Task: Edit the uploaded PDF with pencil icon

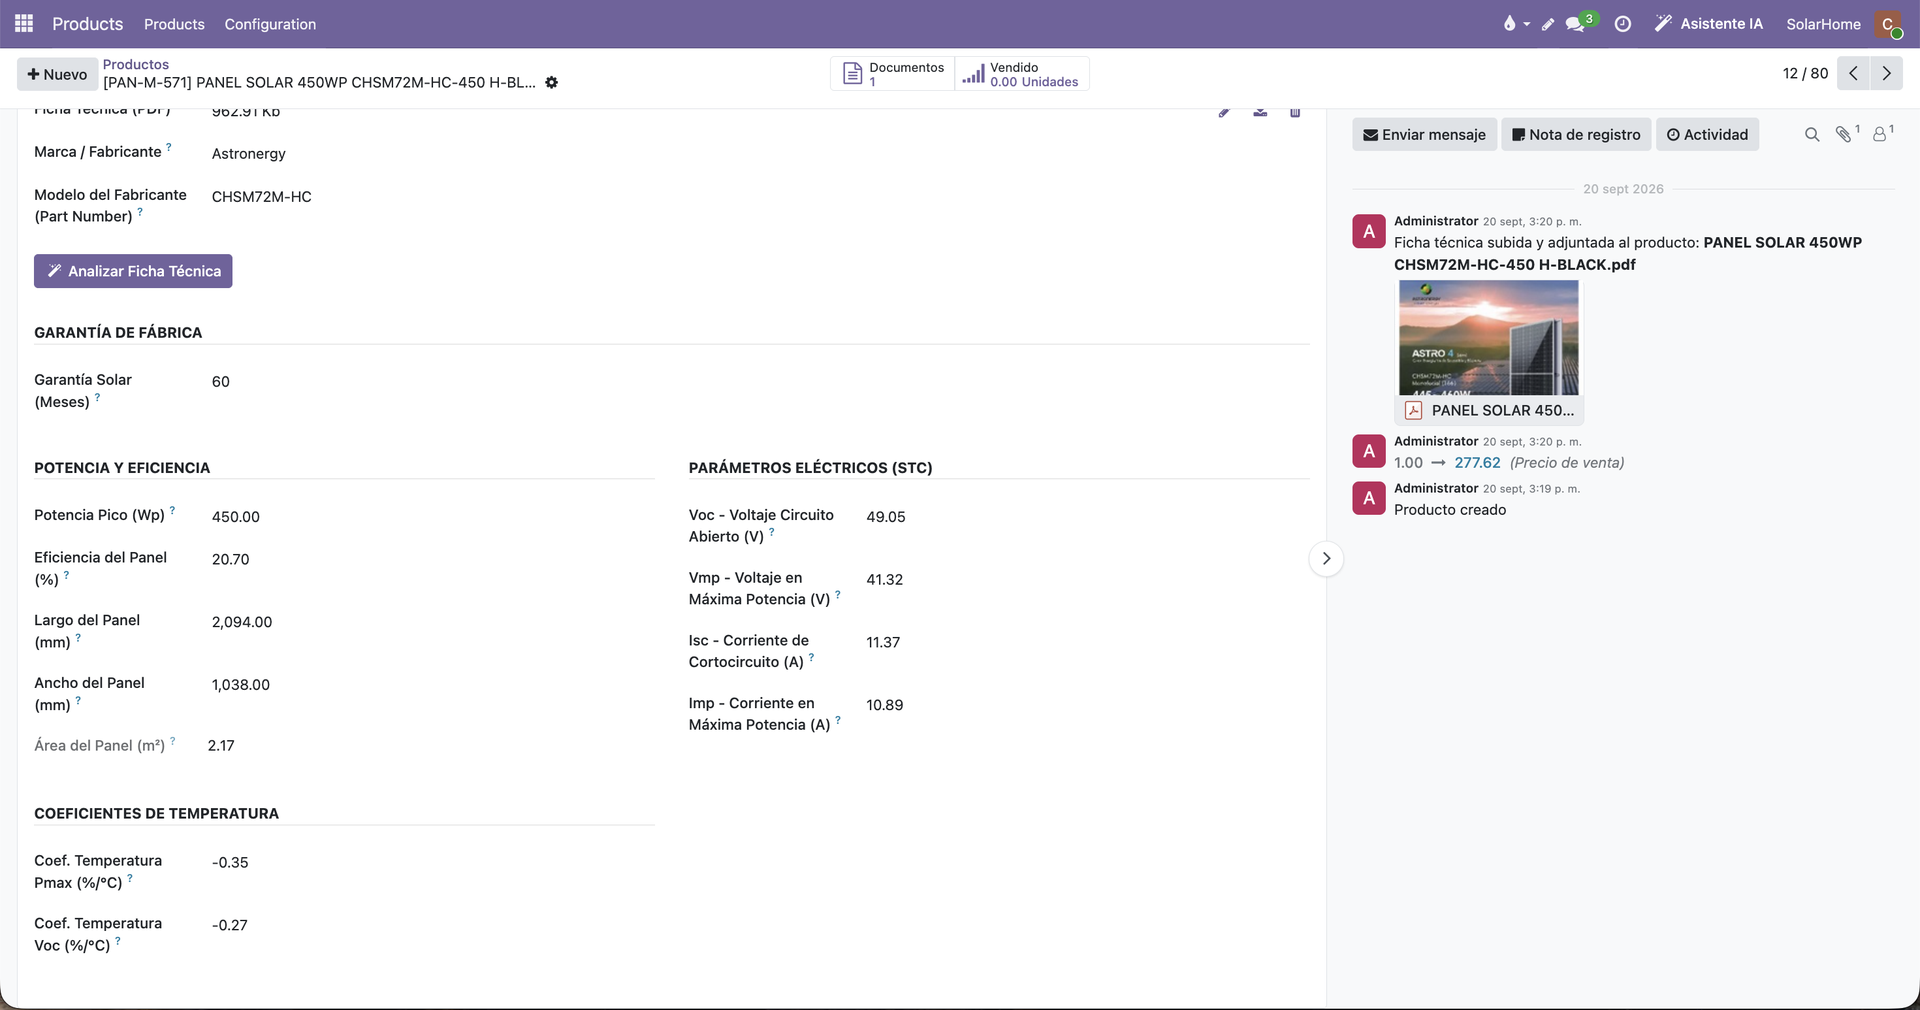Action: point(1224,112)
